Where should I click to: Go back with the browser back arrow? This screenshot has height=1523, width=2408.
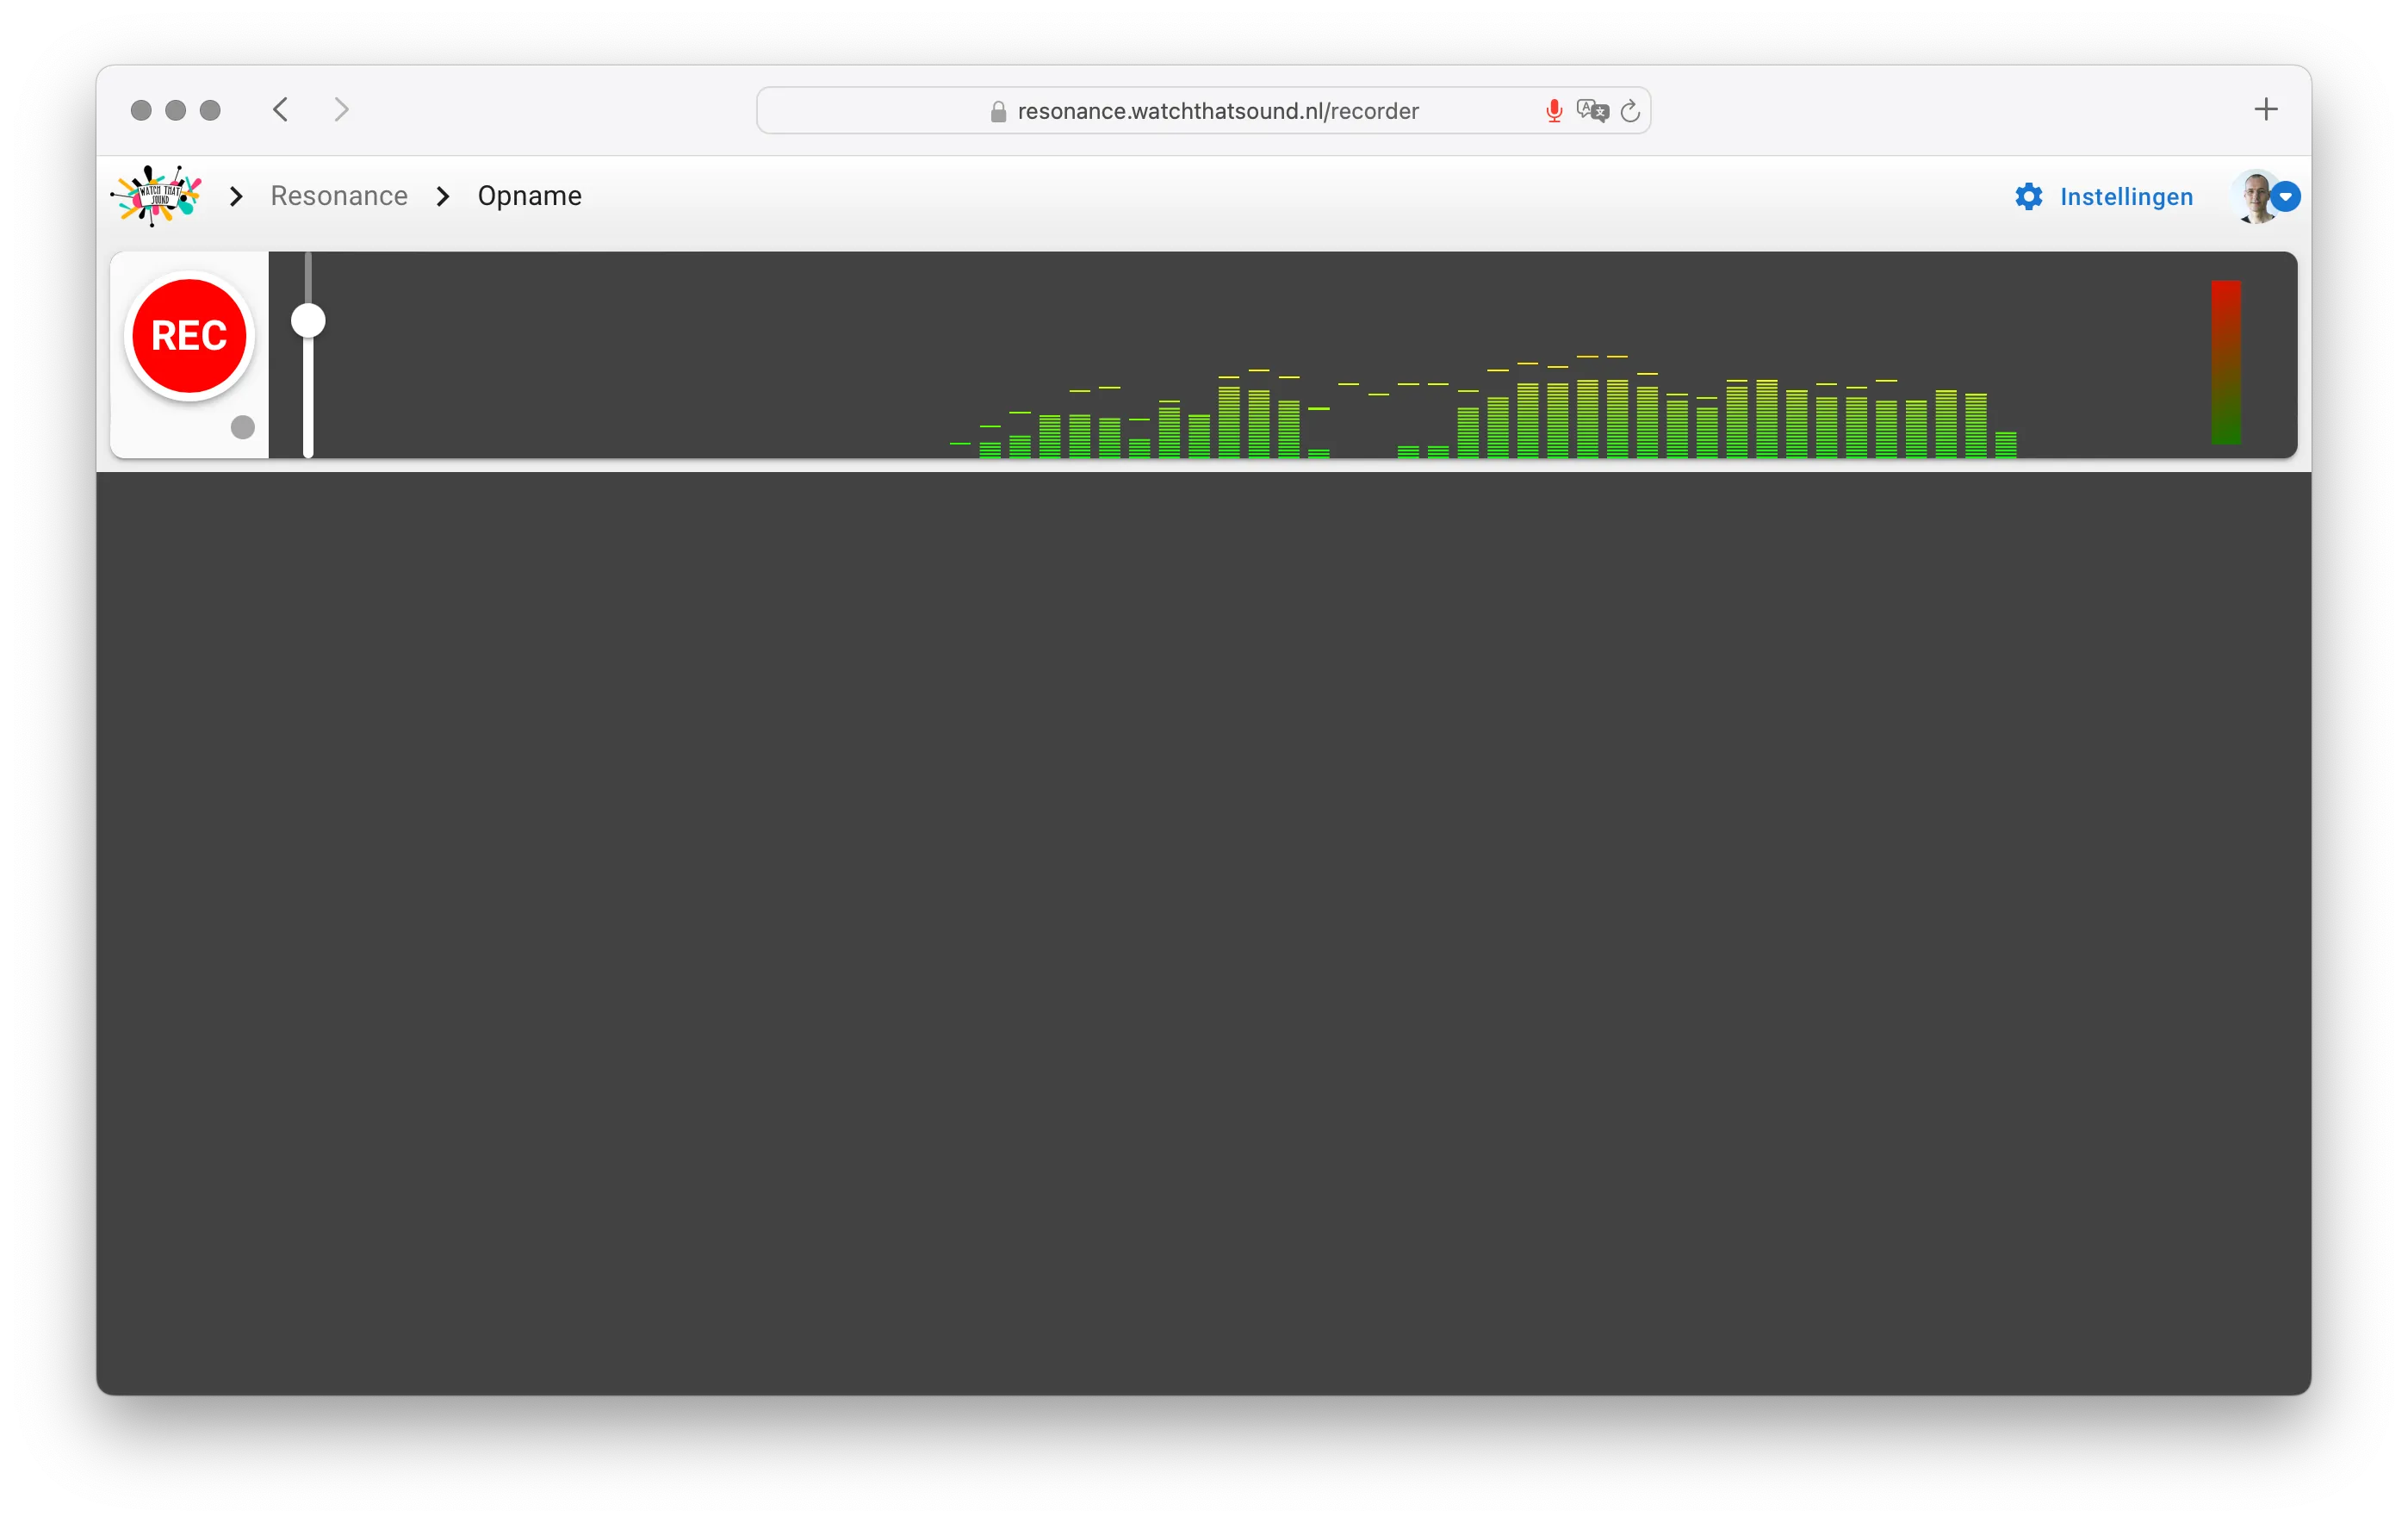pyautogui.click(x=281, y=109)
